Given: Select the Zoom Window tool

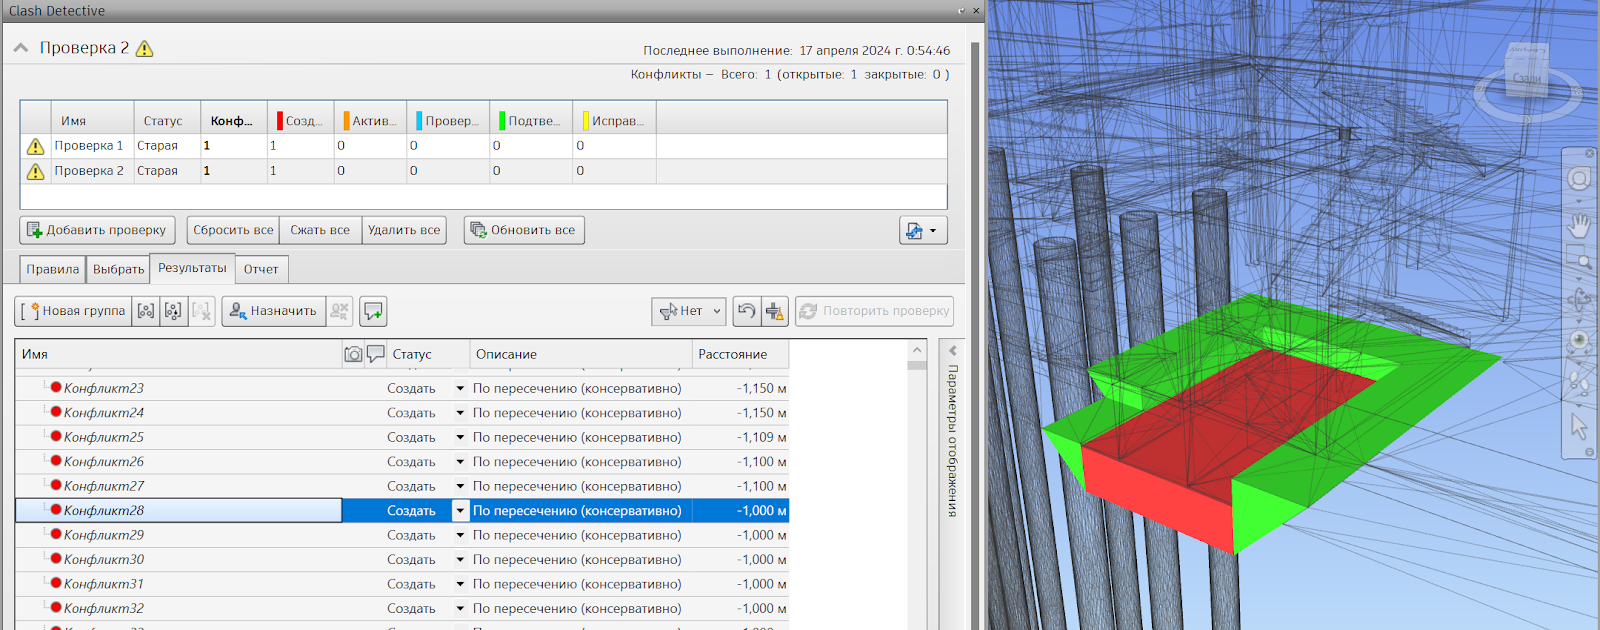Looking at the screenshot, I should click(x=1579, y=259).
